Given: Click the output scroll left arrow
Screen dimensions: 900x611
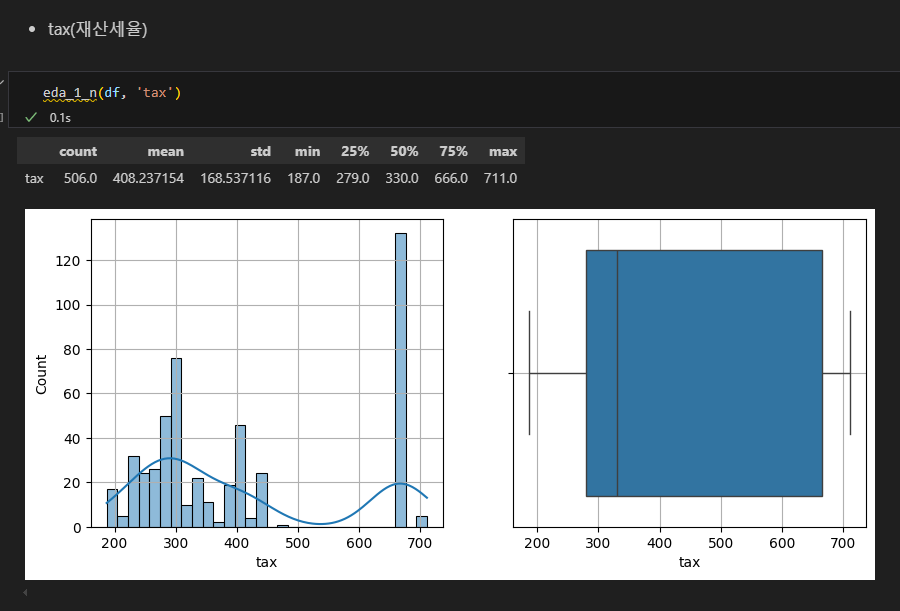Looking at the screenshot, I should (x=25, y=592).
